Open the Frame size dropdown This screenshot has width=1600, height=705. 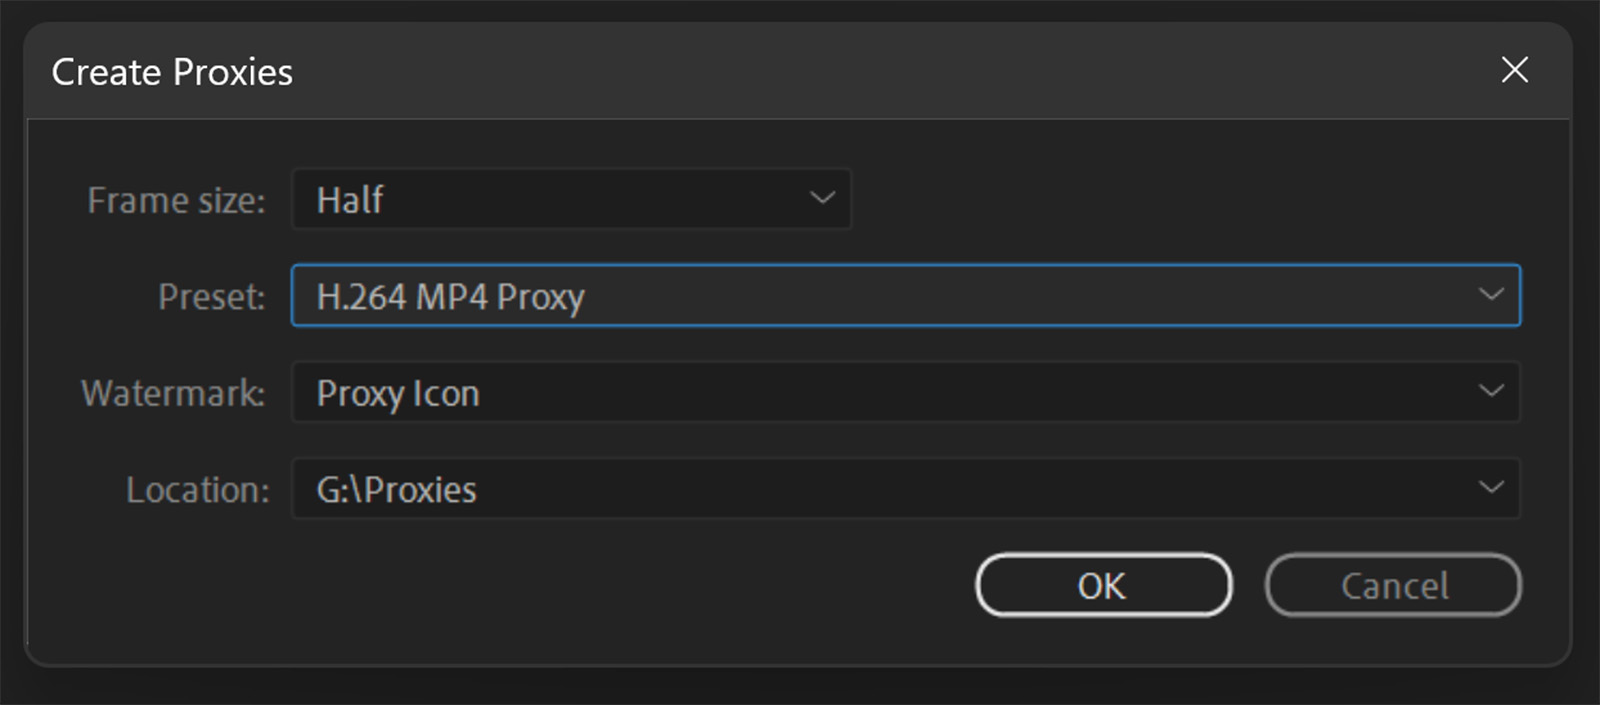[570, 199]
